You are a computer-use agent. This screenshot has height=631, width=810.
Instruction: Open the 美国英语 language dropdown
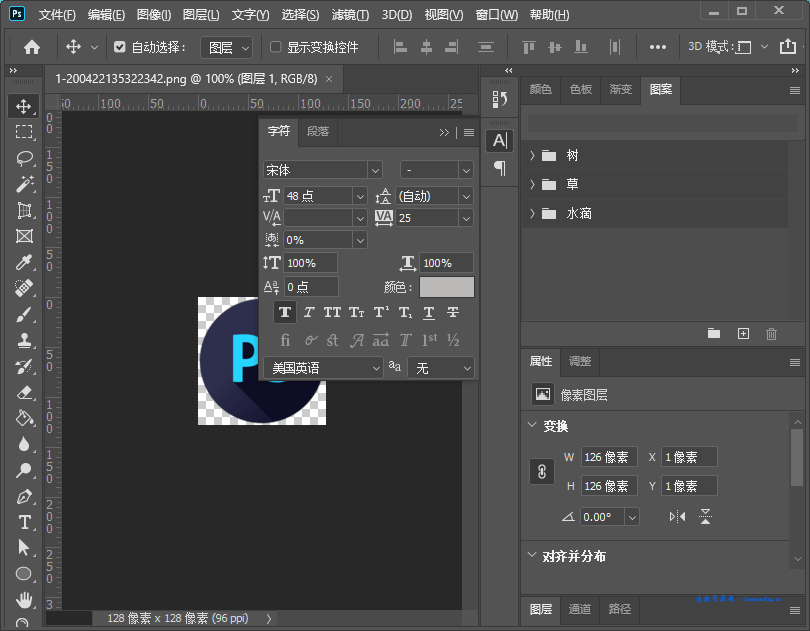tap(323, 368)
